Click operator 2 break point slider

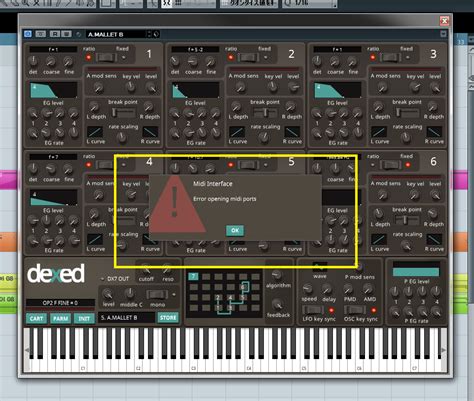tap(265, 113)
